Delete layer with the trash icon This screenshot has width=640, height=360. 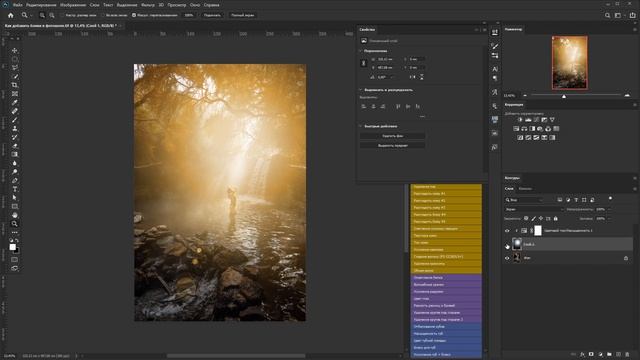(627, 354)
